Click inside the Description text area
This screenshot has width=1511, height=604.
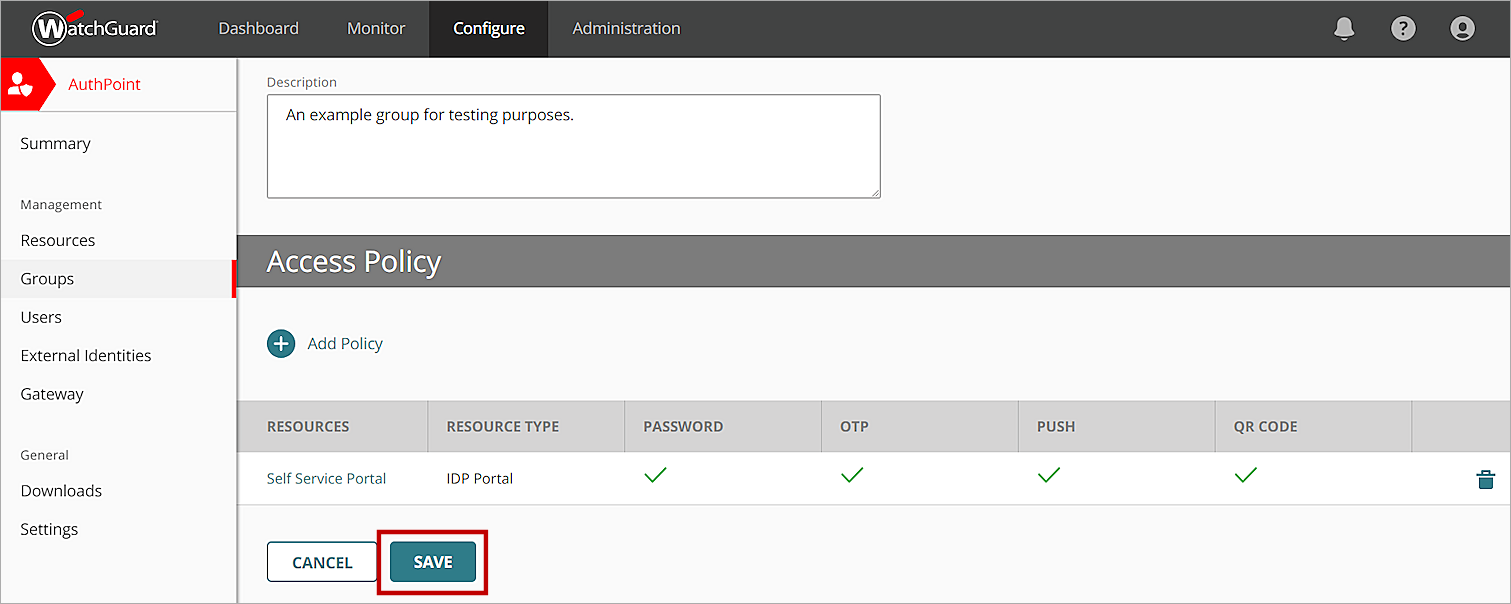[x=573, y=145]
